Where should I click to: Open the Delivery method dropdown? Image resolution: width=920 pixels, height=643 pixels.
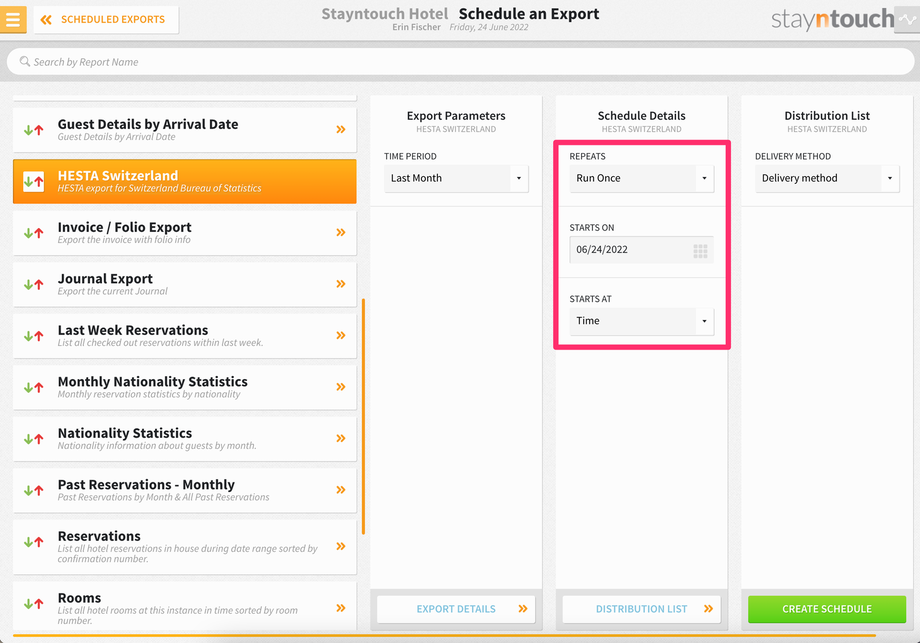click(x=827, y=178)
